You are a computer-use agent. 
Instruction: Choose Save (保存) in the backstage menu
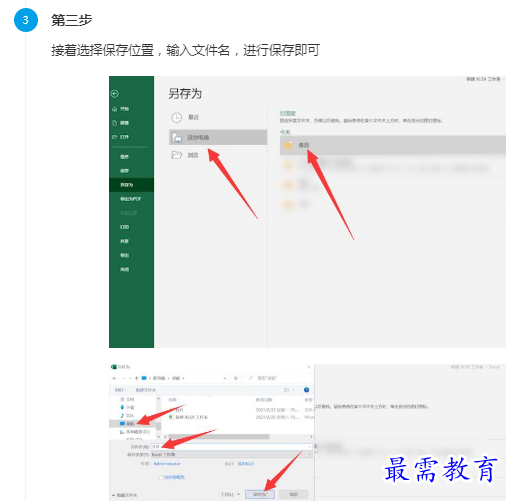pyautogui.click(x=124, y=171)
